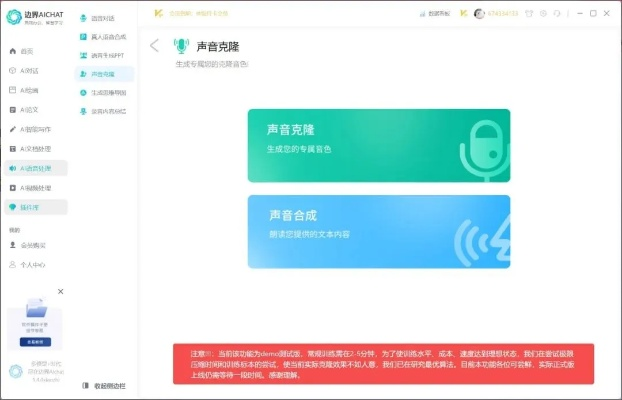Click the red demo notice banner
Viewport: 622px width, 400px height.
pos(383,364)
